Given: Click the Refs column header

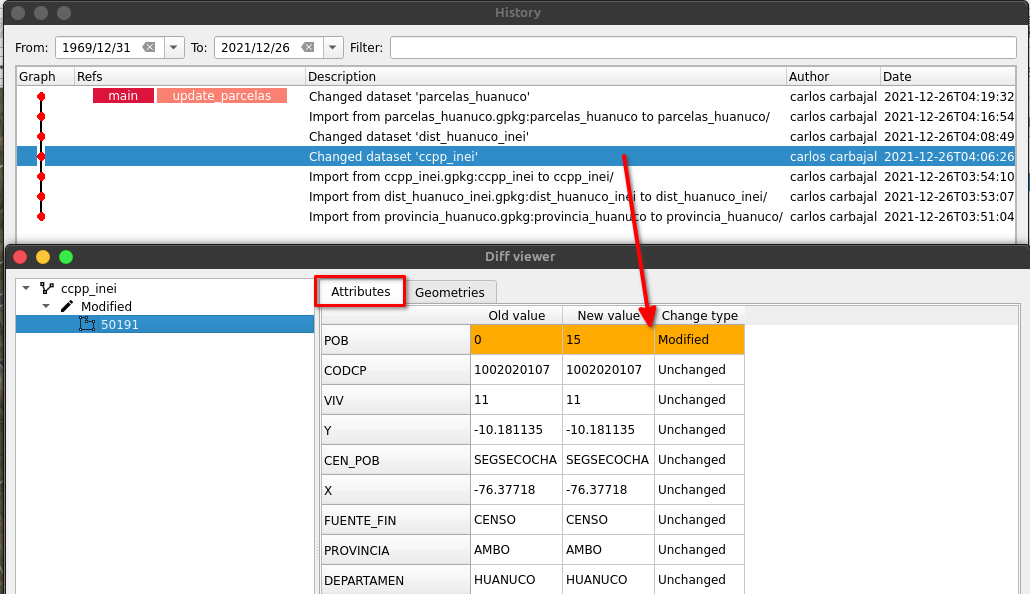Looking at the screenshot, I should coord(189,76).
